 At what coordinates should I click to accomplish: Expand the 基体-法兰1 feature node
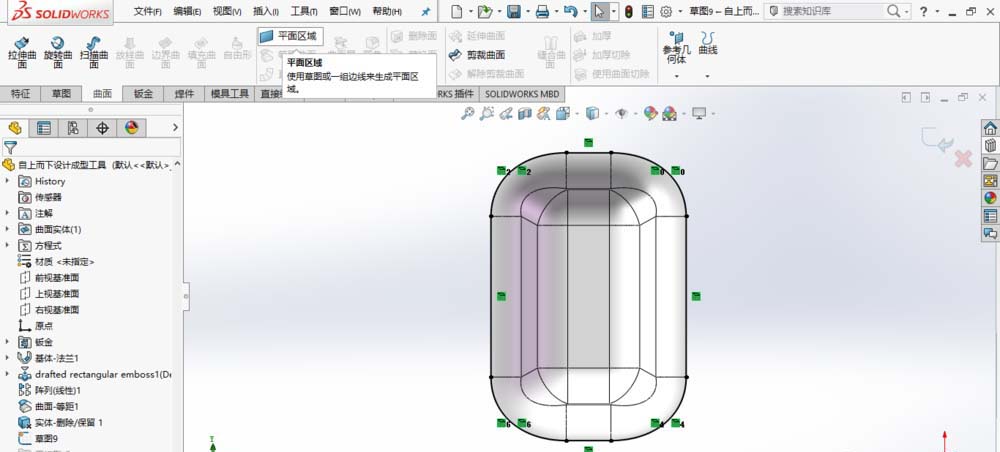click(8, 358)
